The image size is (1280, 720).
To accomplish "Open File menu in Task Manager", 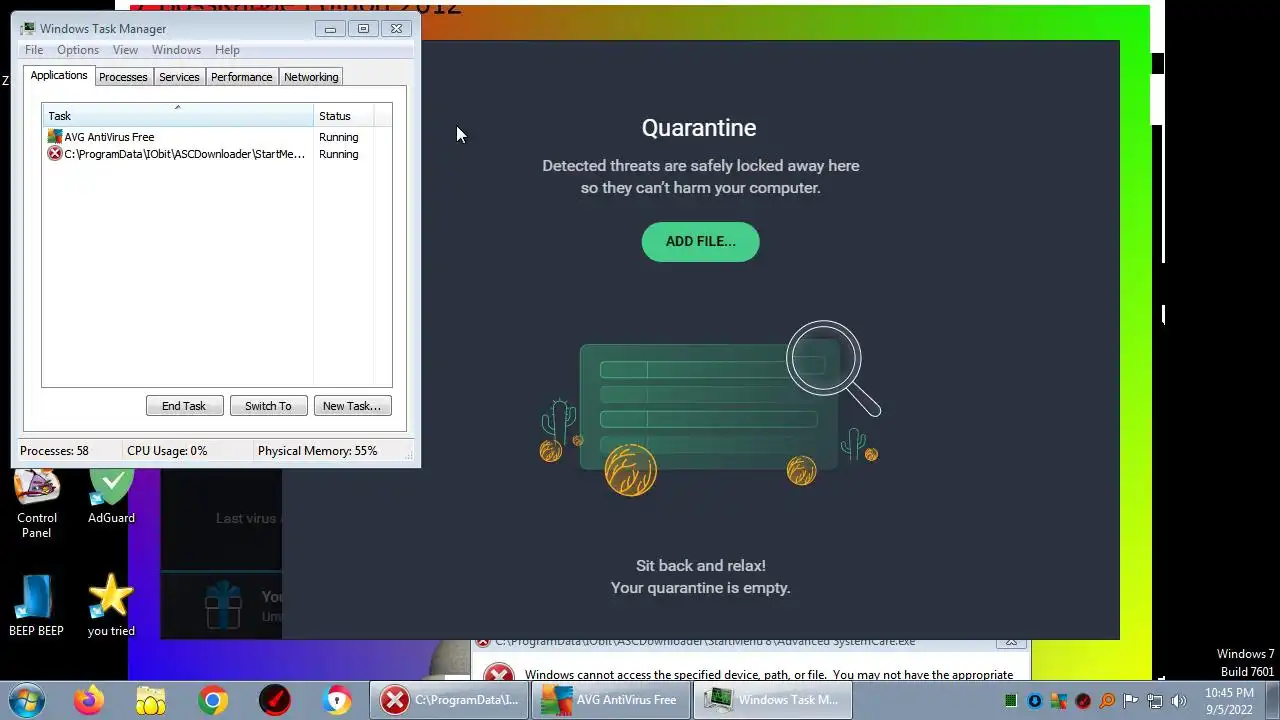I will [34, 50].
